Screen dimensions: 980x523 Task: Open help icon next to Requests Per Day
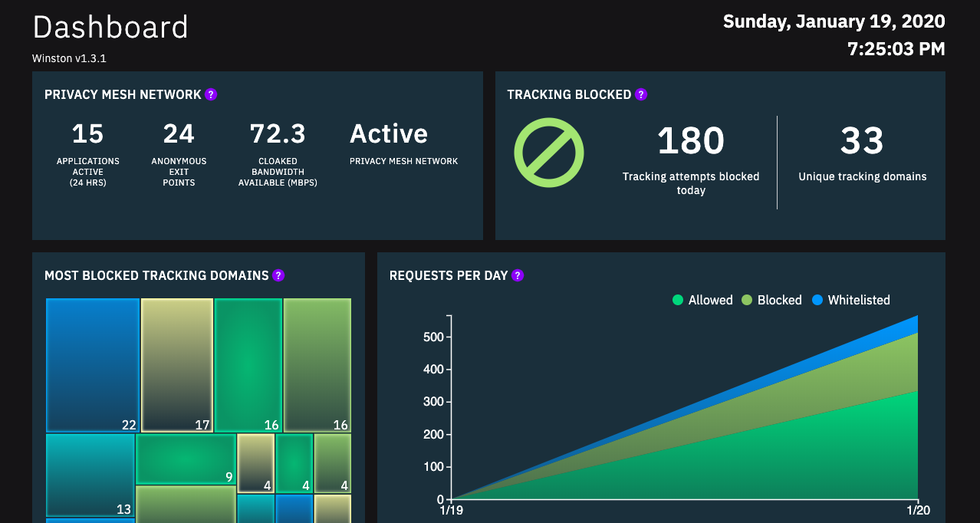click(x=517, y=276)
